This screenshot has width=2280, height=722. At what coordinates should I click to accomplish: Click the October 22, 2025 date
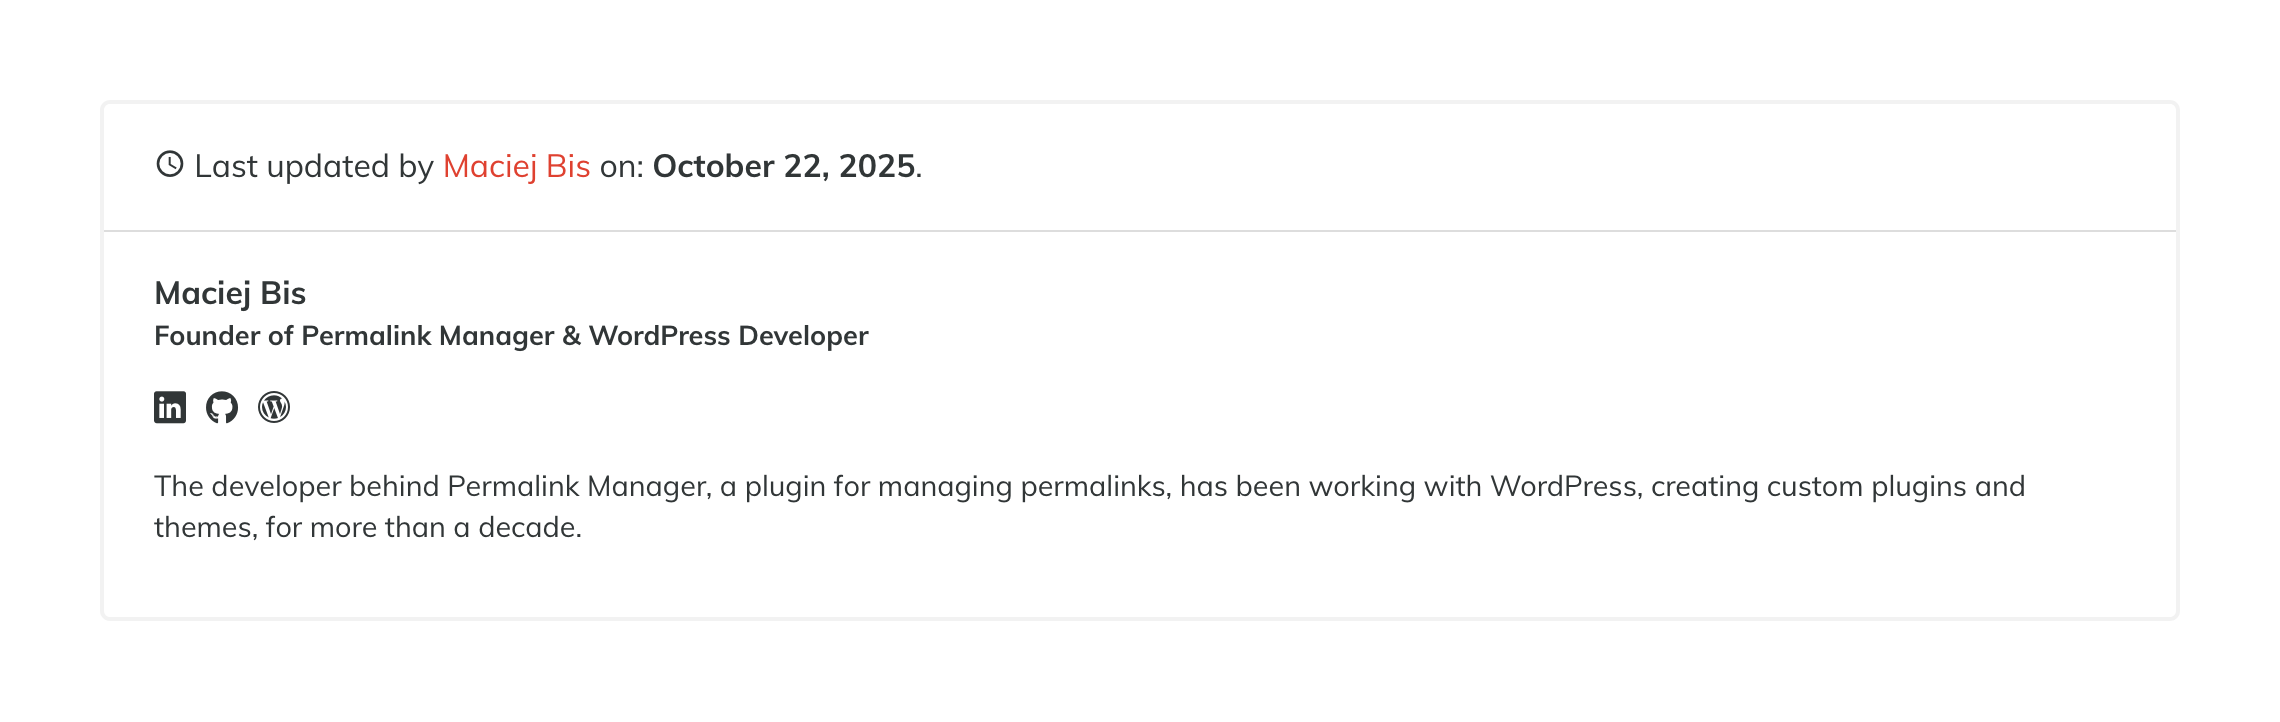coord(784,166)
